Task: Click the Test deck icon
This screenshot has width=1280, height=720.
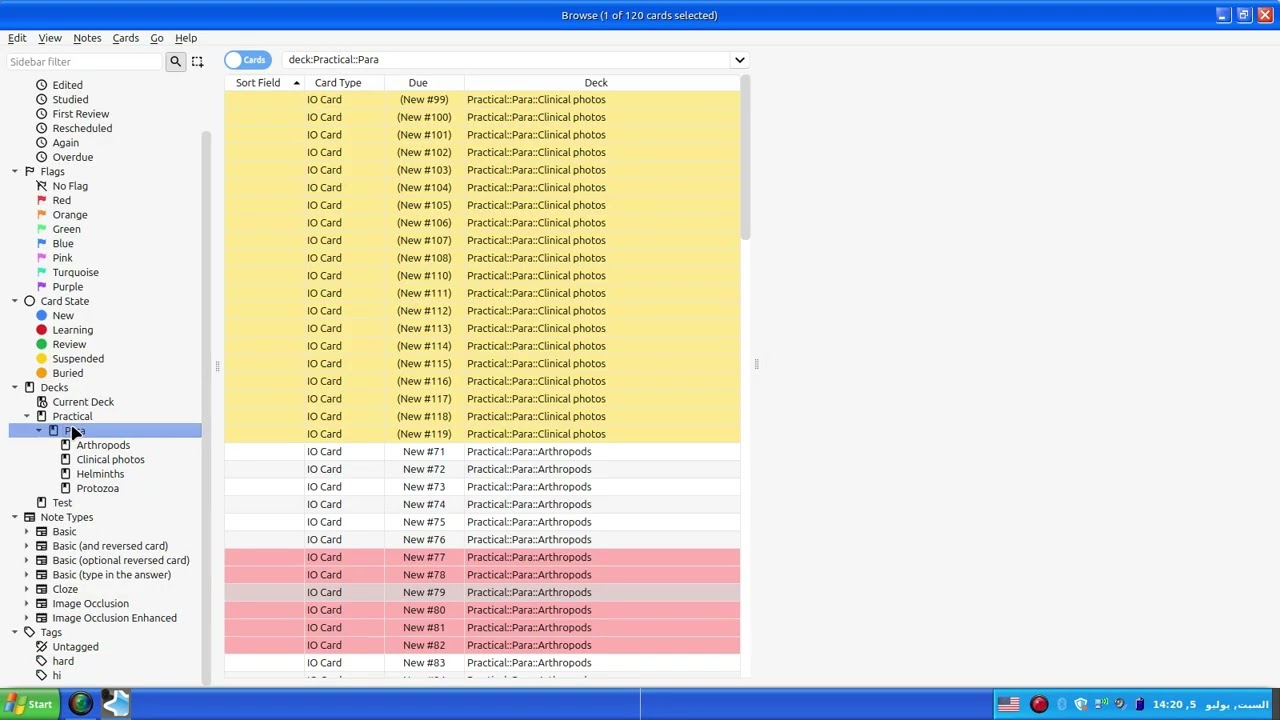Action: click(41, 503)
